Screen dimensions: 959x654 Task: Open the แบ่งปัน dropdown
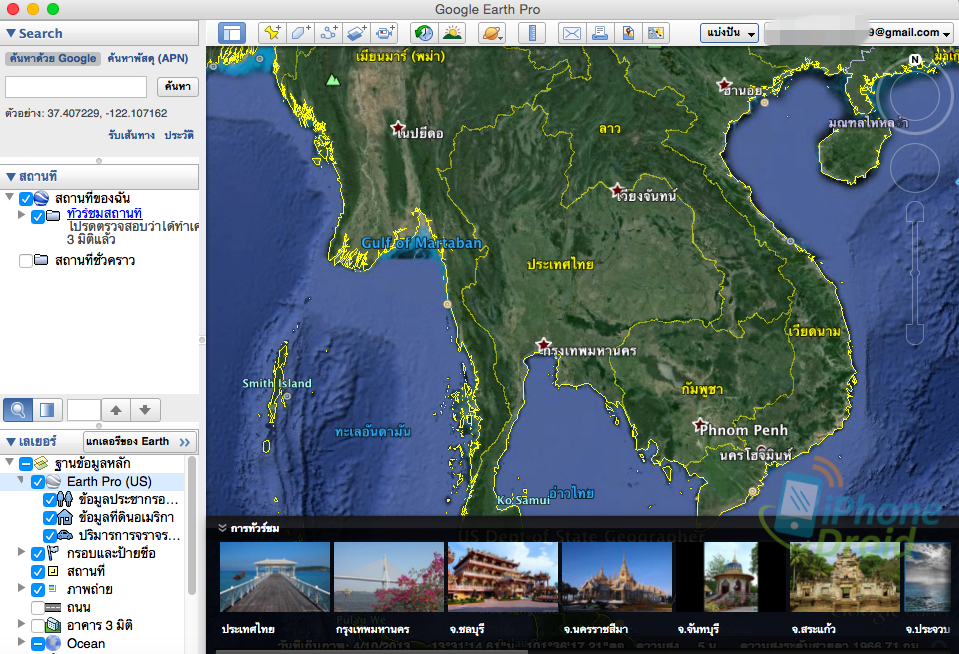[730, 33]
